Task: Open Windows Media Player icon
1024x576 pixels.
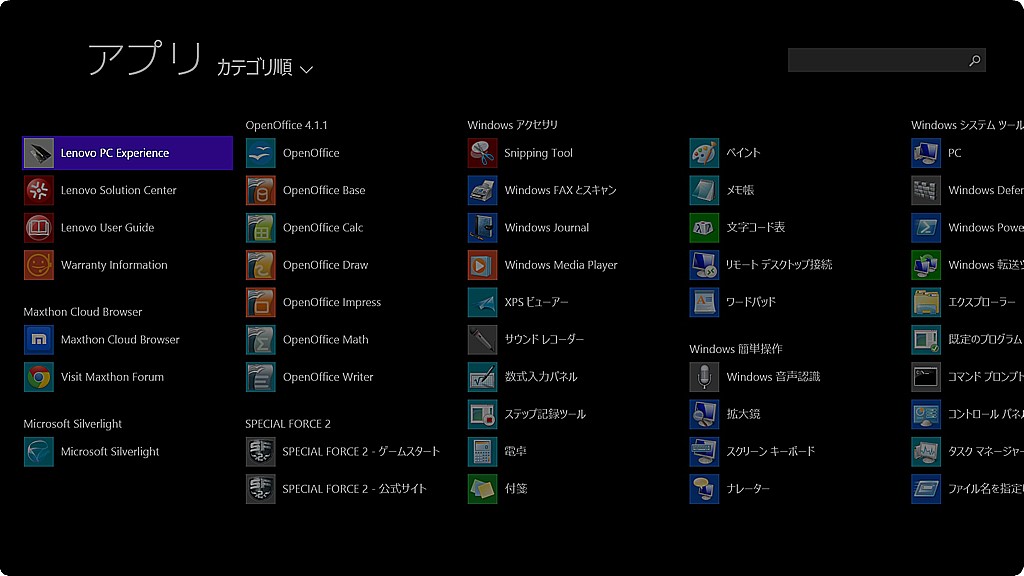Action: 482,265
